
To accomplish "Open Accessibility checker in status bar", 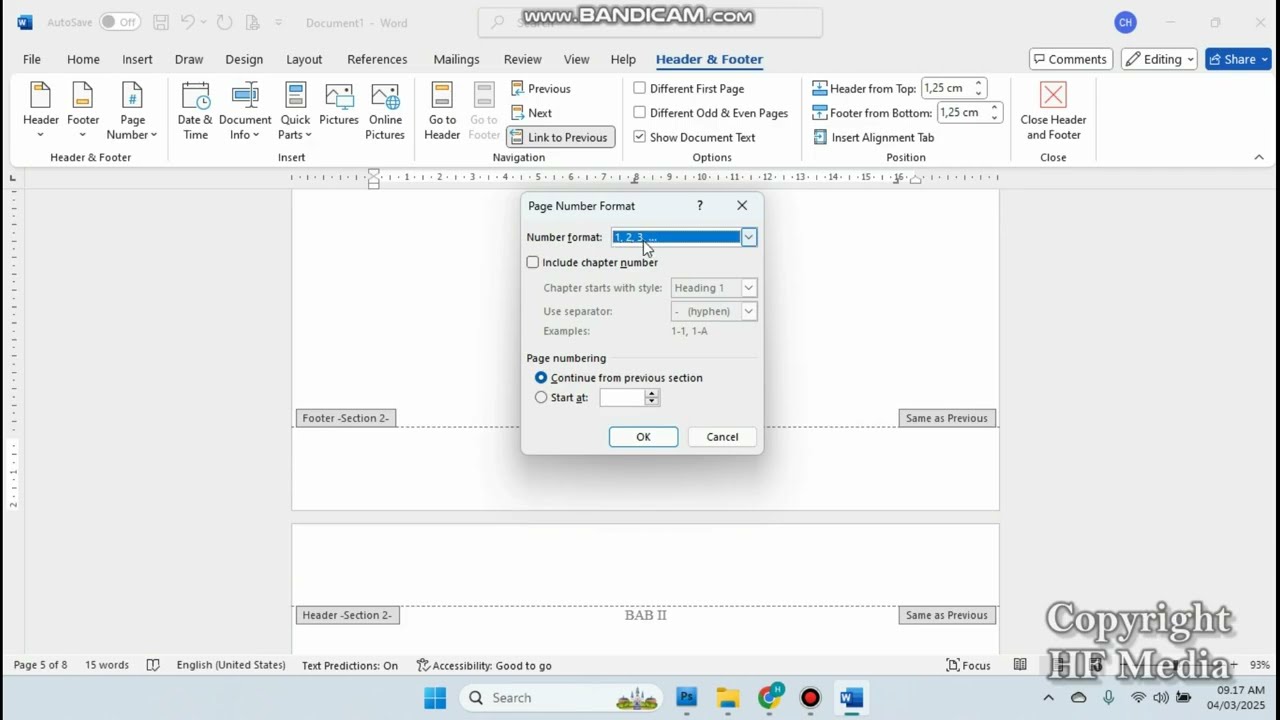I will [x=484, y=665].
